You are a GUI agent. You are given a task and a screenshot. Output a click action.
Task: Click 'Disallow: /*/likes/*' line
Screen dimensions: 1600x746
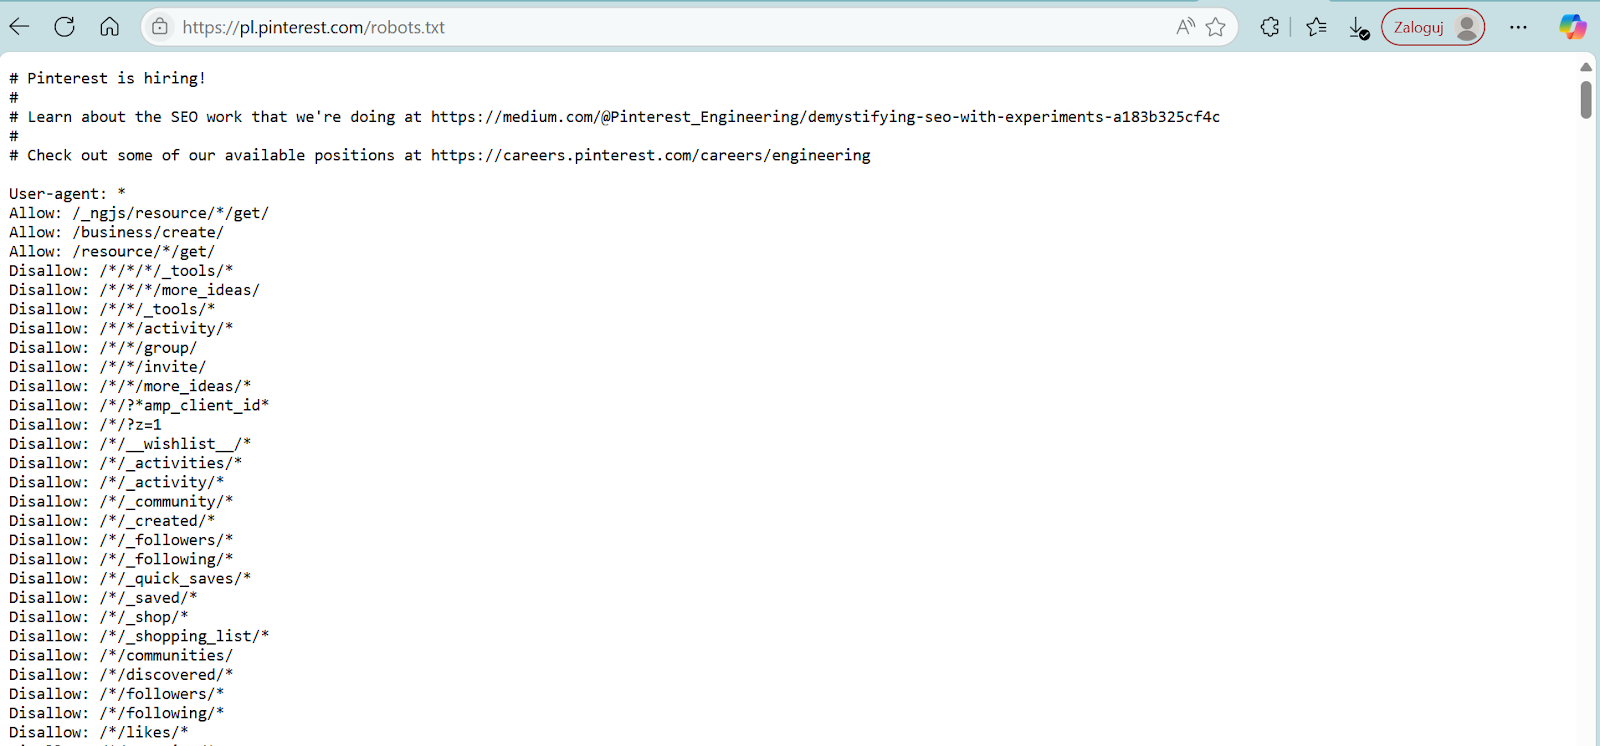coord(99,733)
